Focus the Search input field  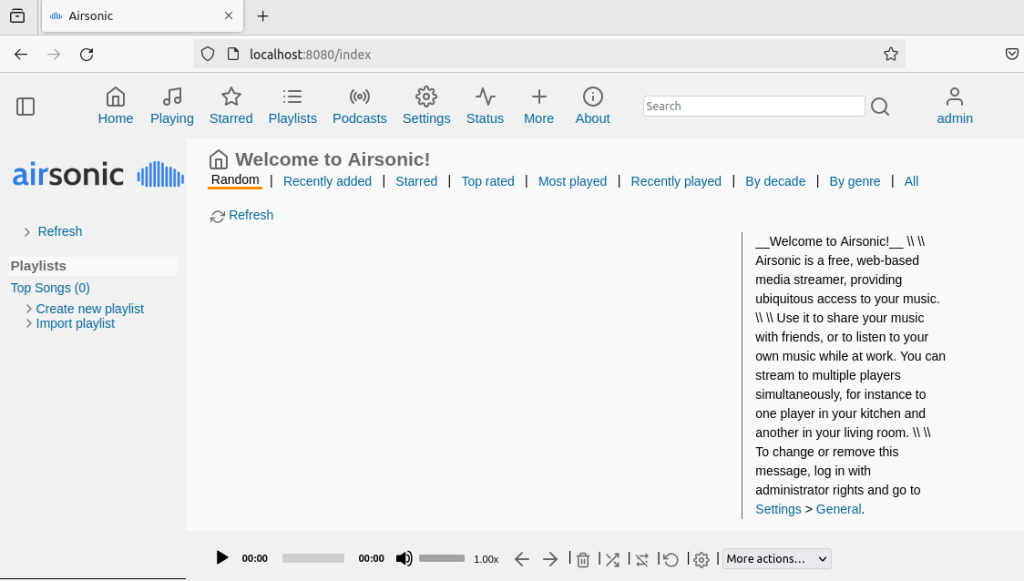(754, 106)
